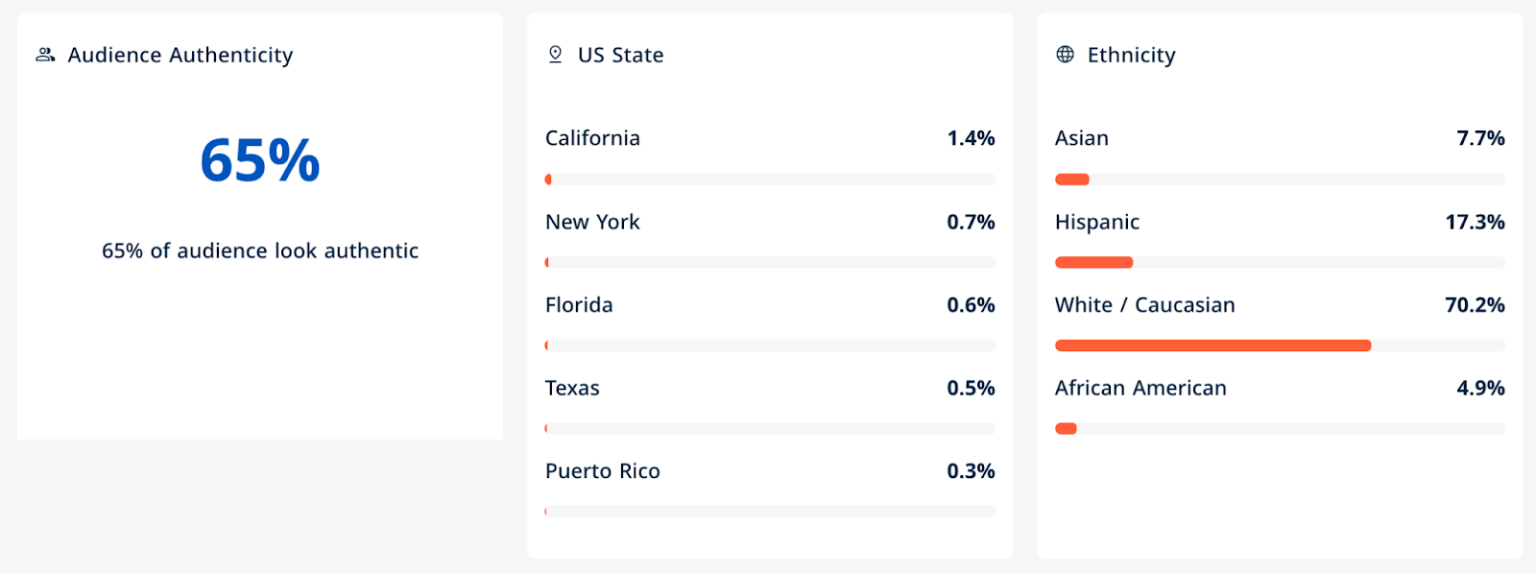Click the "65% of audience look authentic" text
1536x574 pixels.
click(x=260, y=251)
